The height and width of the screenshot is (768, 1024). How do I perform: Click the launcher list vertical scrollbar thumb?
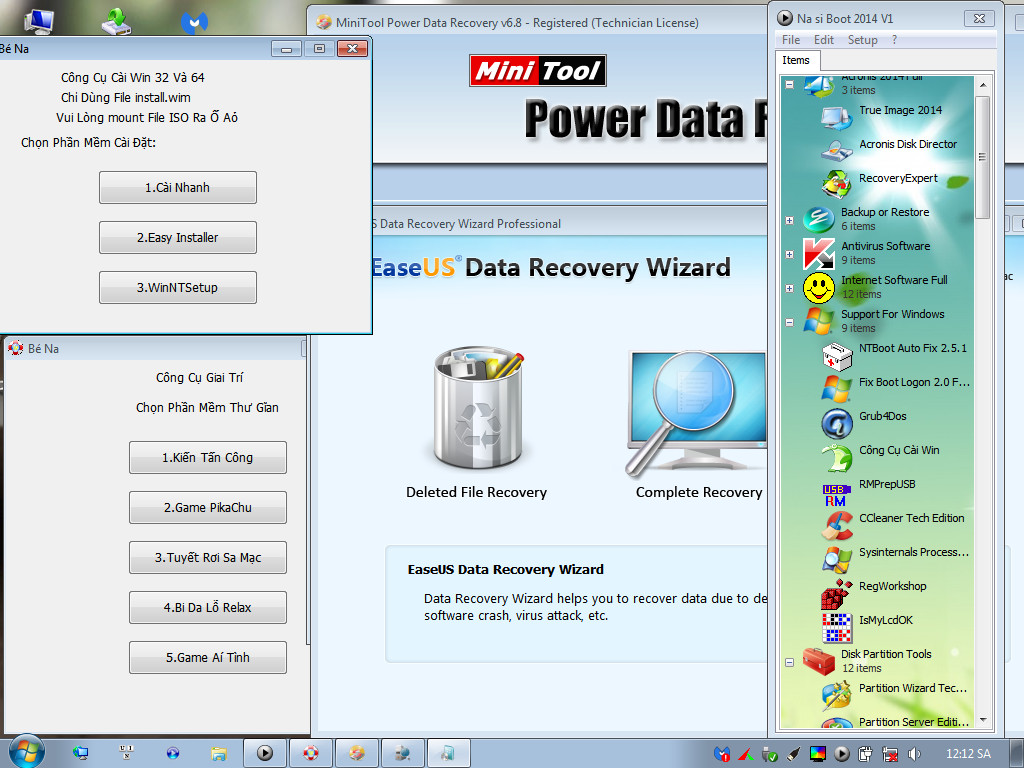(x=983, y=157)
